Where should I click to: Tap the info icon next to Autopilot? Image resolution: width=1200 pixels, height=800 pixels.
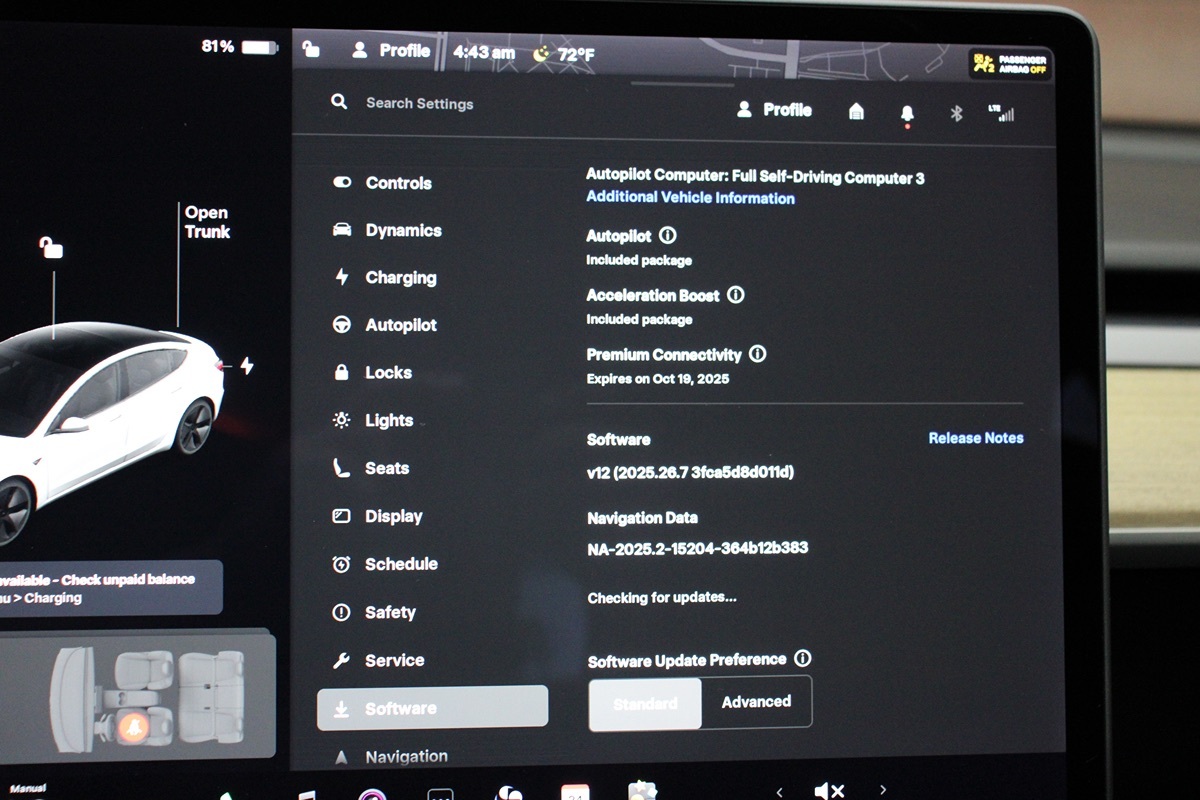pyautogui.click(x=668, y=236)
